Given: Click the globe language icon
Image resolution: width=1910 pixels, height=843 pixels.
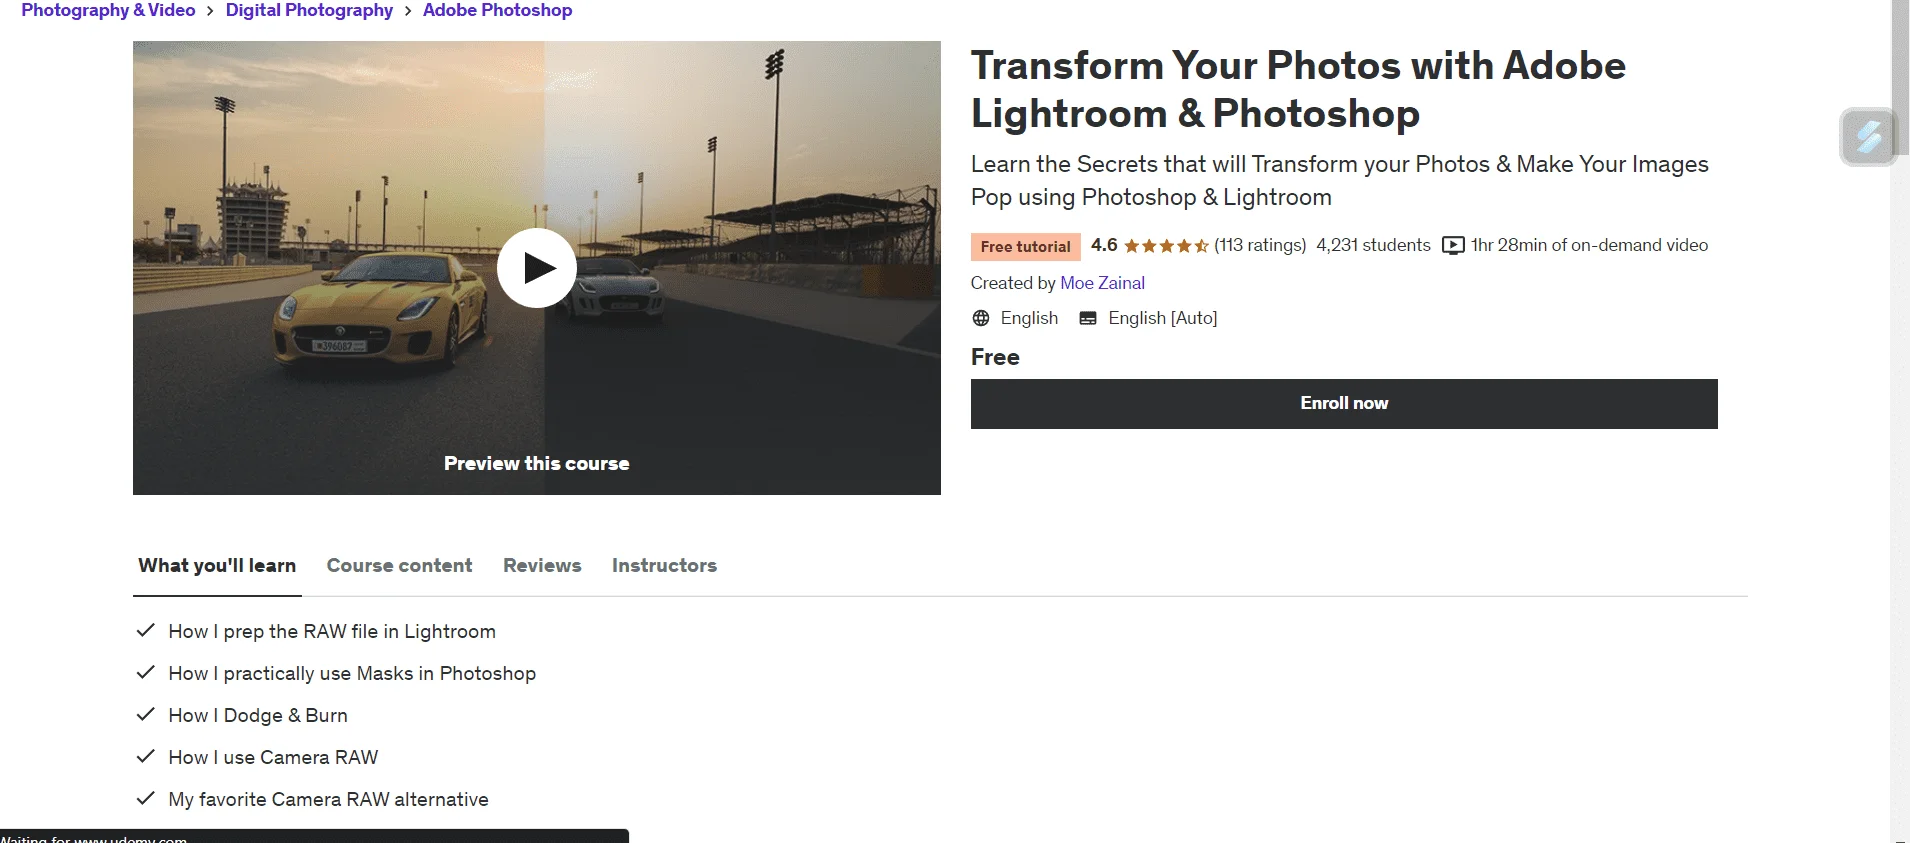Looking at the screenshot, I should [981, 318].
